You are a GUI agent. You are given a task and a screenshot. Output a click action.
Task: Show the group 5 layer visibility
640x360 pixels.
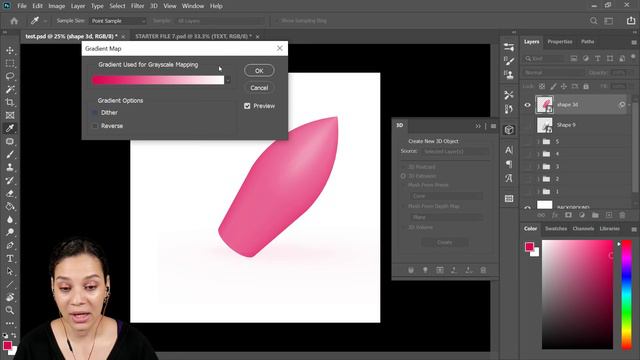coord(527,142)
